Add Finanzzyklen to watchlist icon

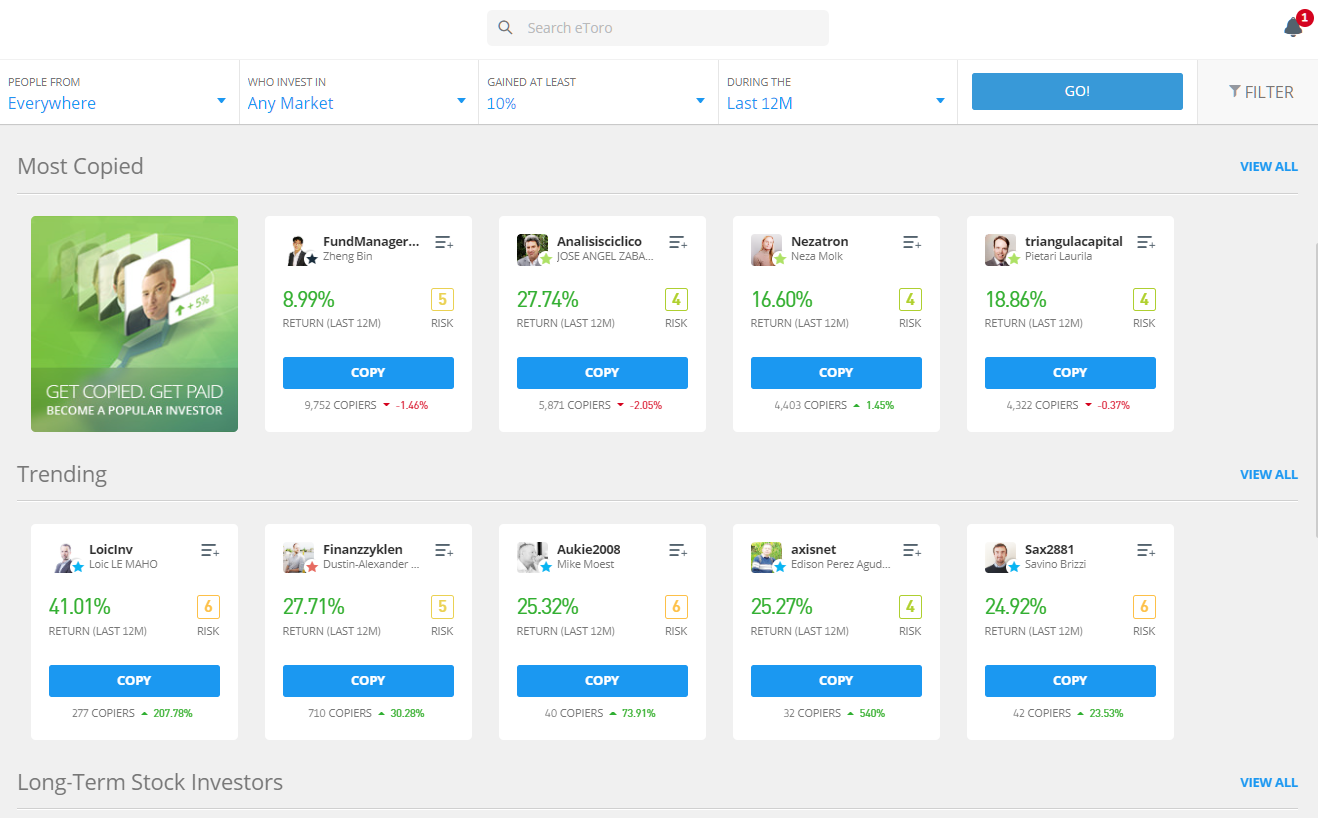pos(444,550)
